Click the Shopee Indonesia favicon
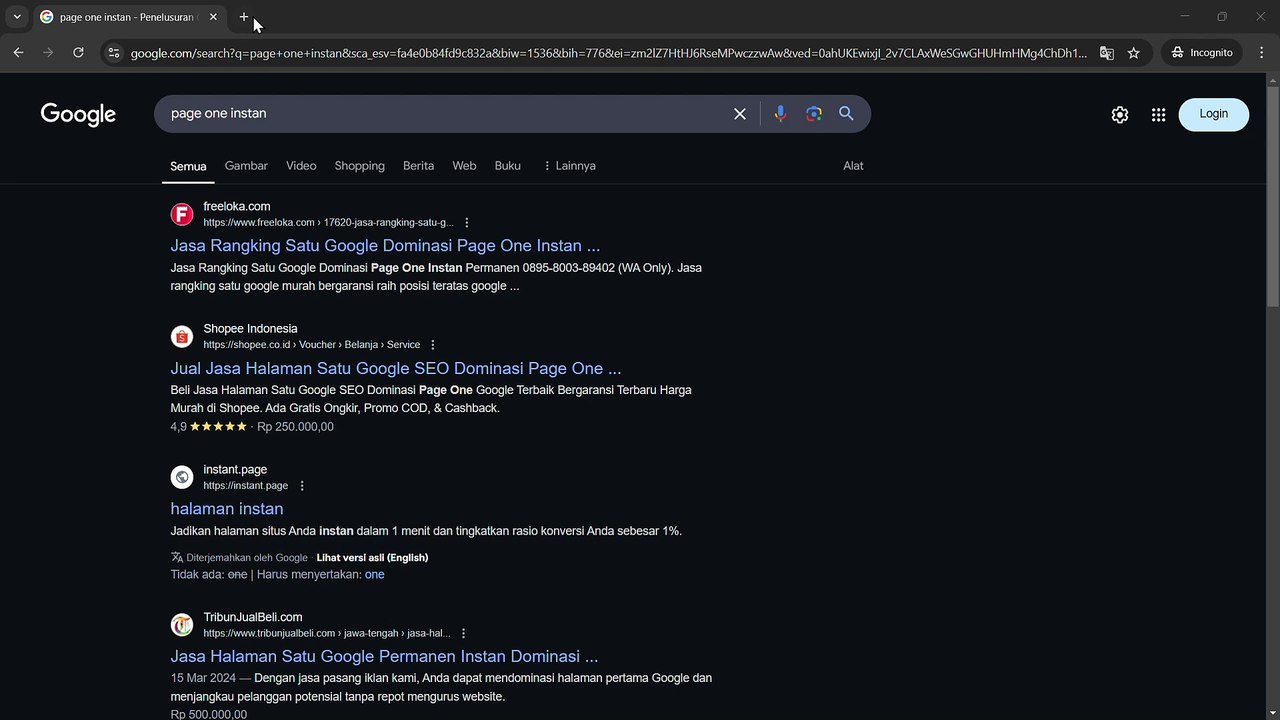The width and height of the screenshot is (1280, 720). click(182, 336)
